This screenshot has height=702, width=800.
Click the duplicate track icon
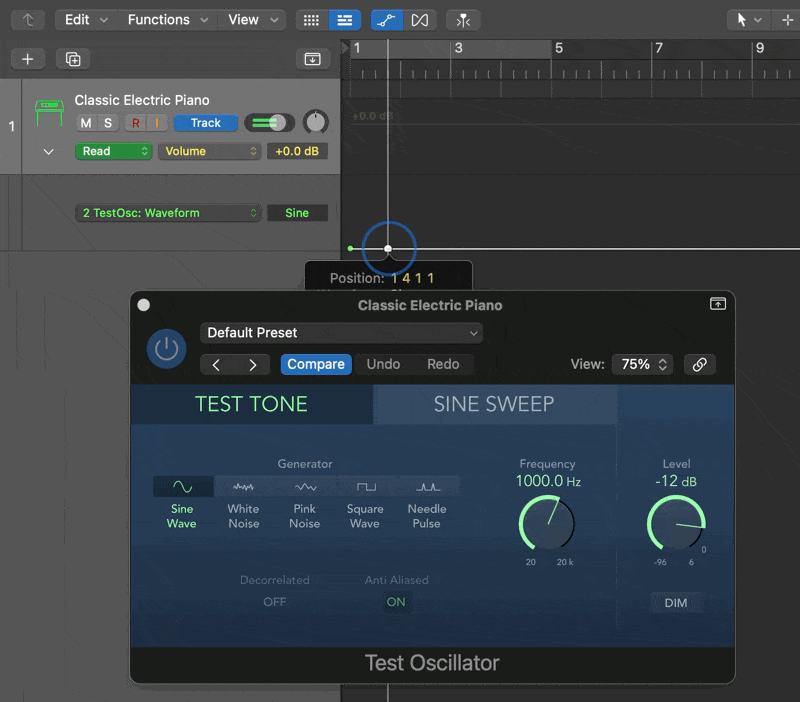click(72, 58)
